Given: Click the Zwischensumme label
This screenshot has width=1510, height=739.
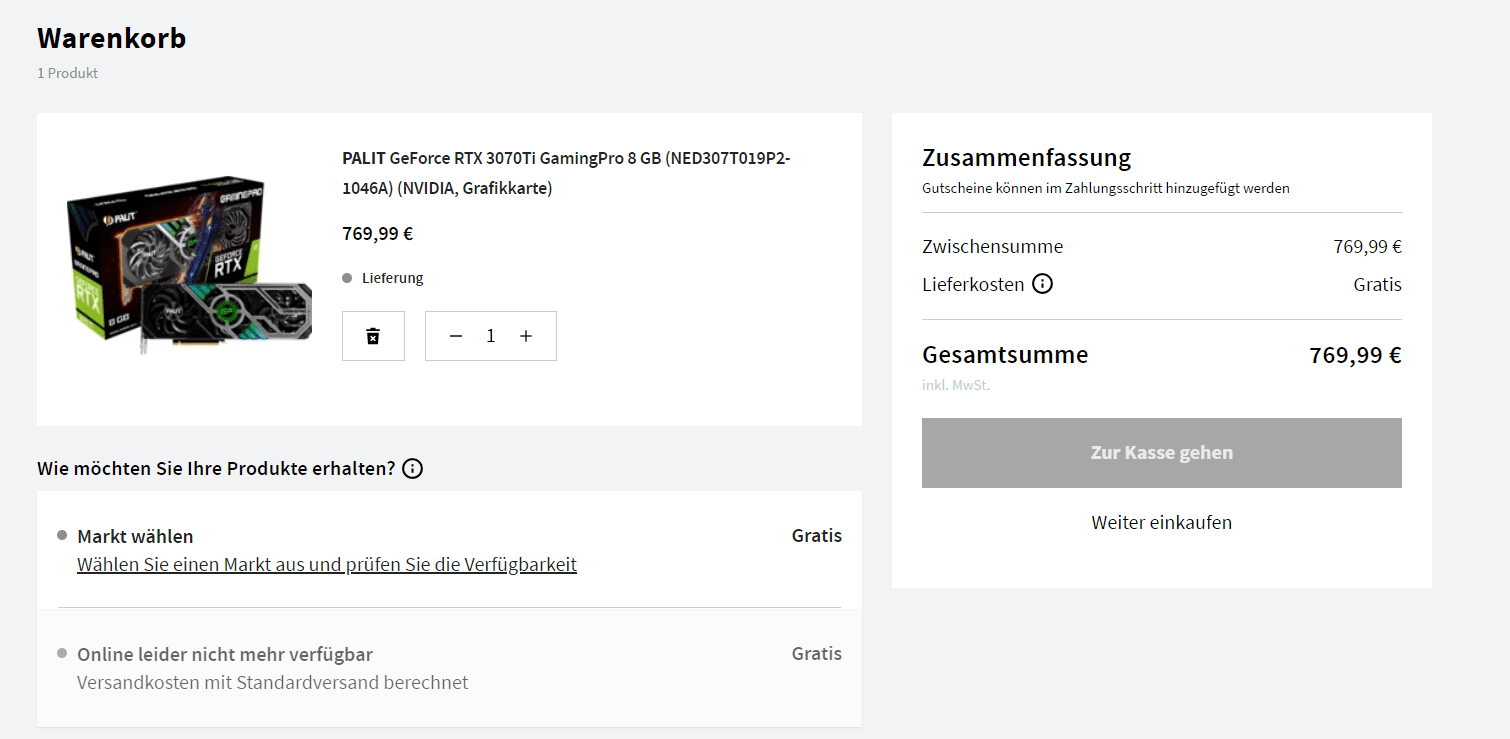Looking at the screenshot, I should click(992, 246).
